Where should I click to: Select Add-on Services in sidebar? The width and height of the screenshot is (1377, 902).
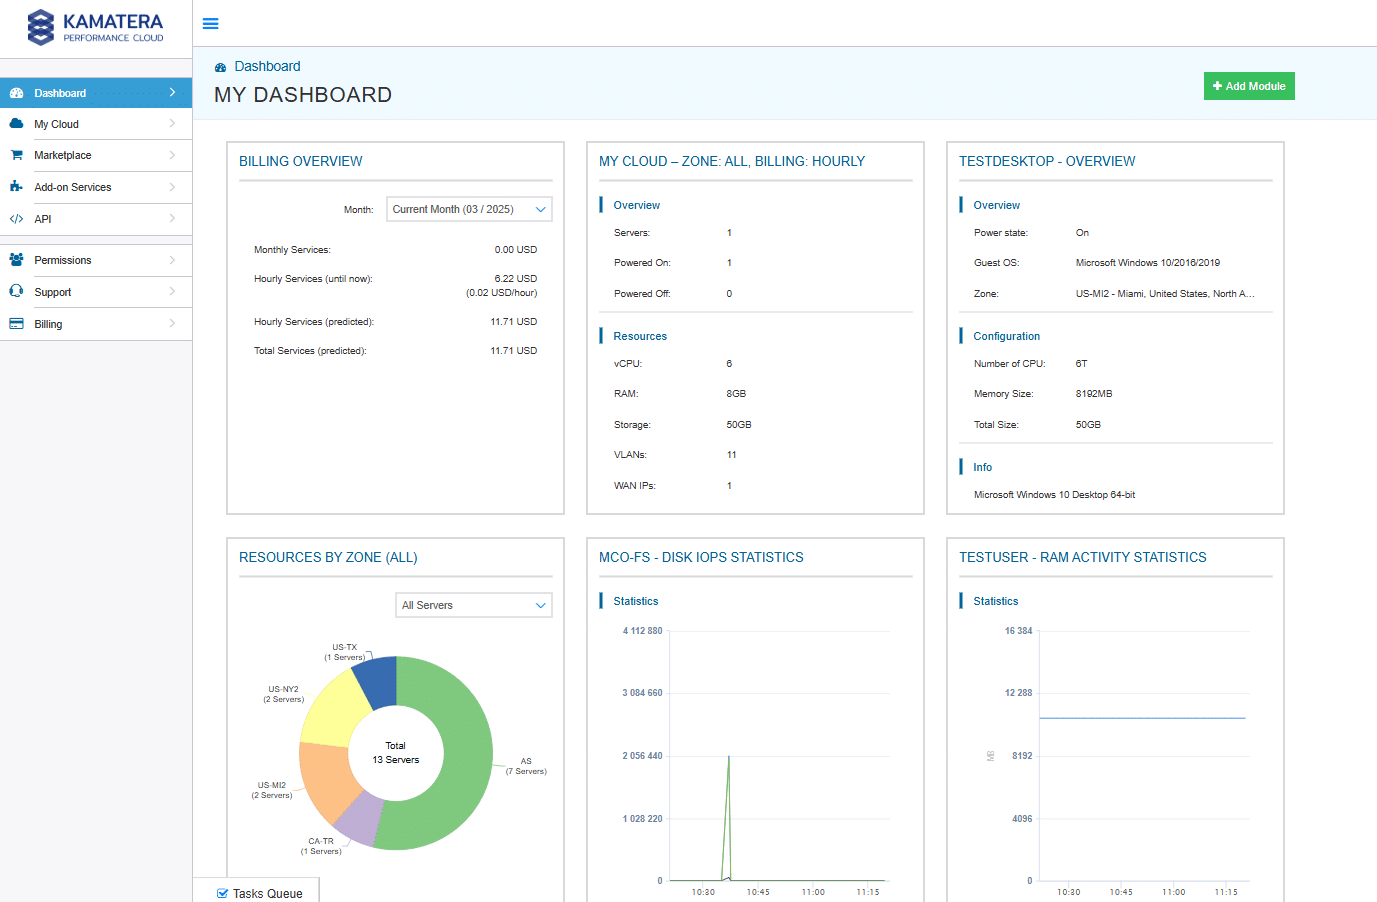[72, 187]
